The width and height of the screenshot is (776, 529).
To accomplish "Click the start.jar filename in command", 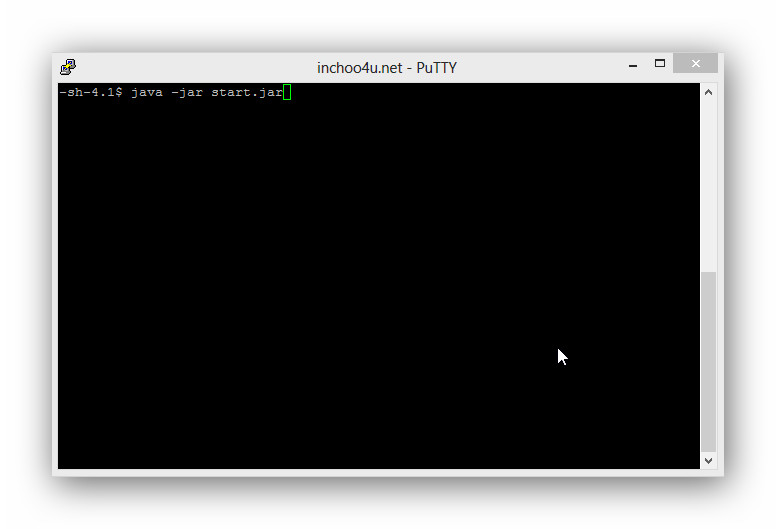I will [x=247, y=93].
